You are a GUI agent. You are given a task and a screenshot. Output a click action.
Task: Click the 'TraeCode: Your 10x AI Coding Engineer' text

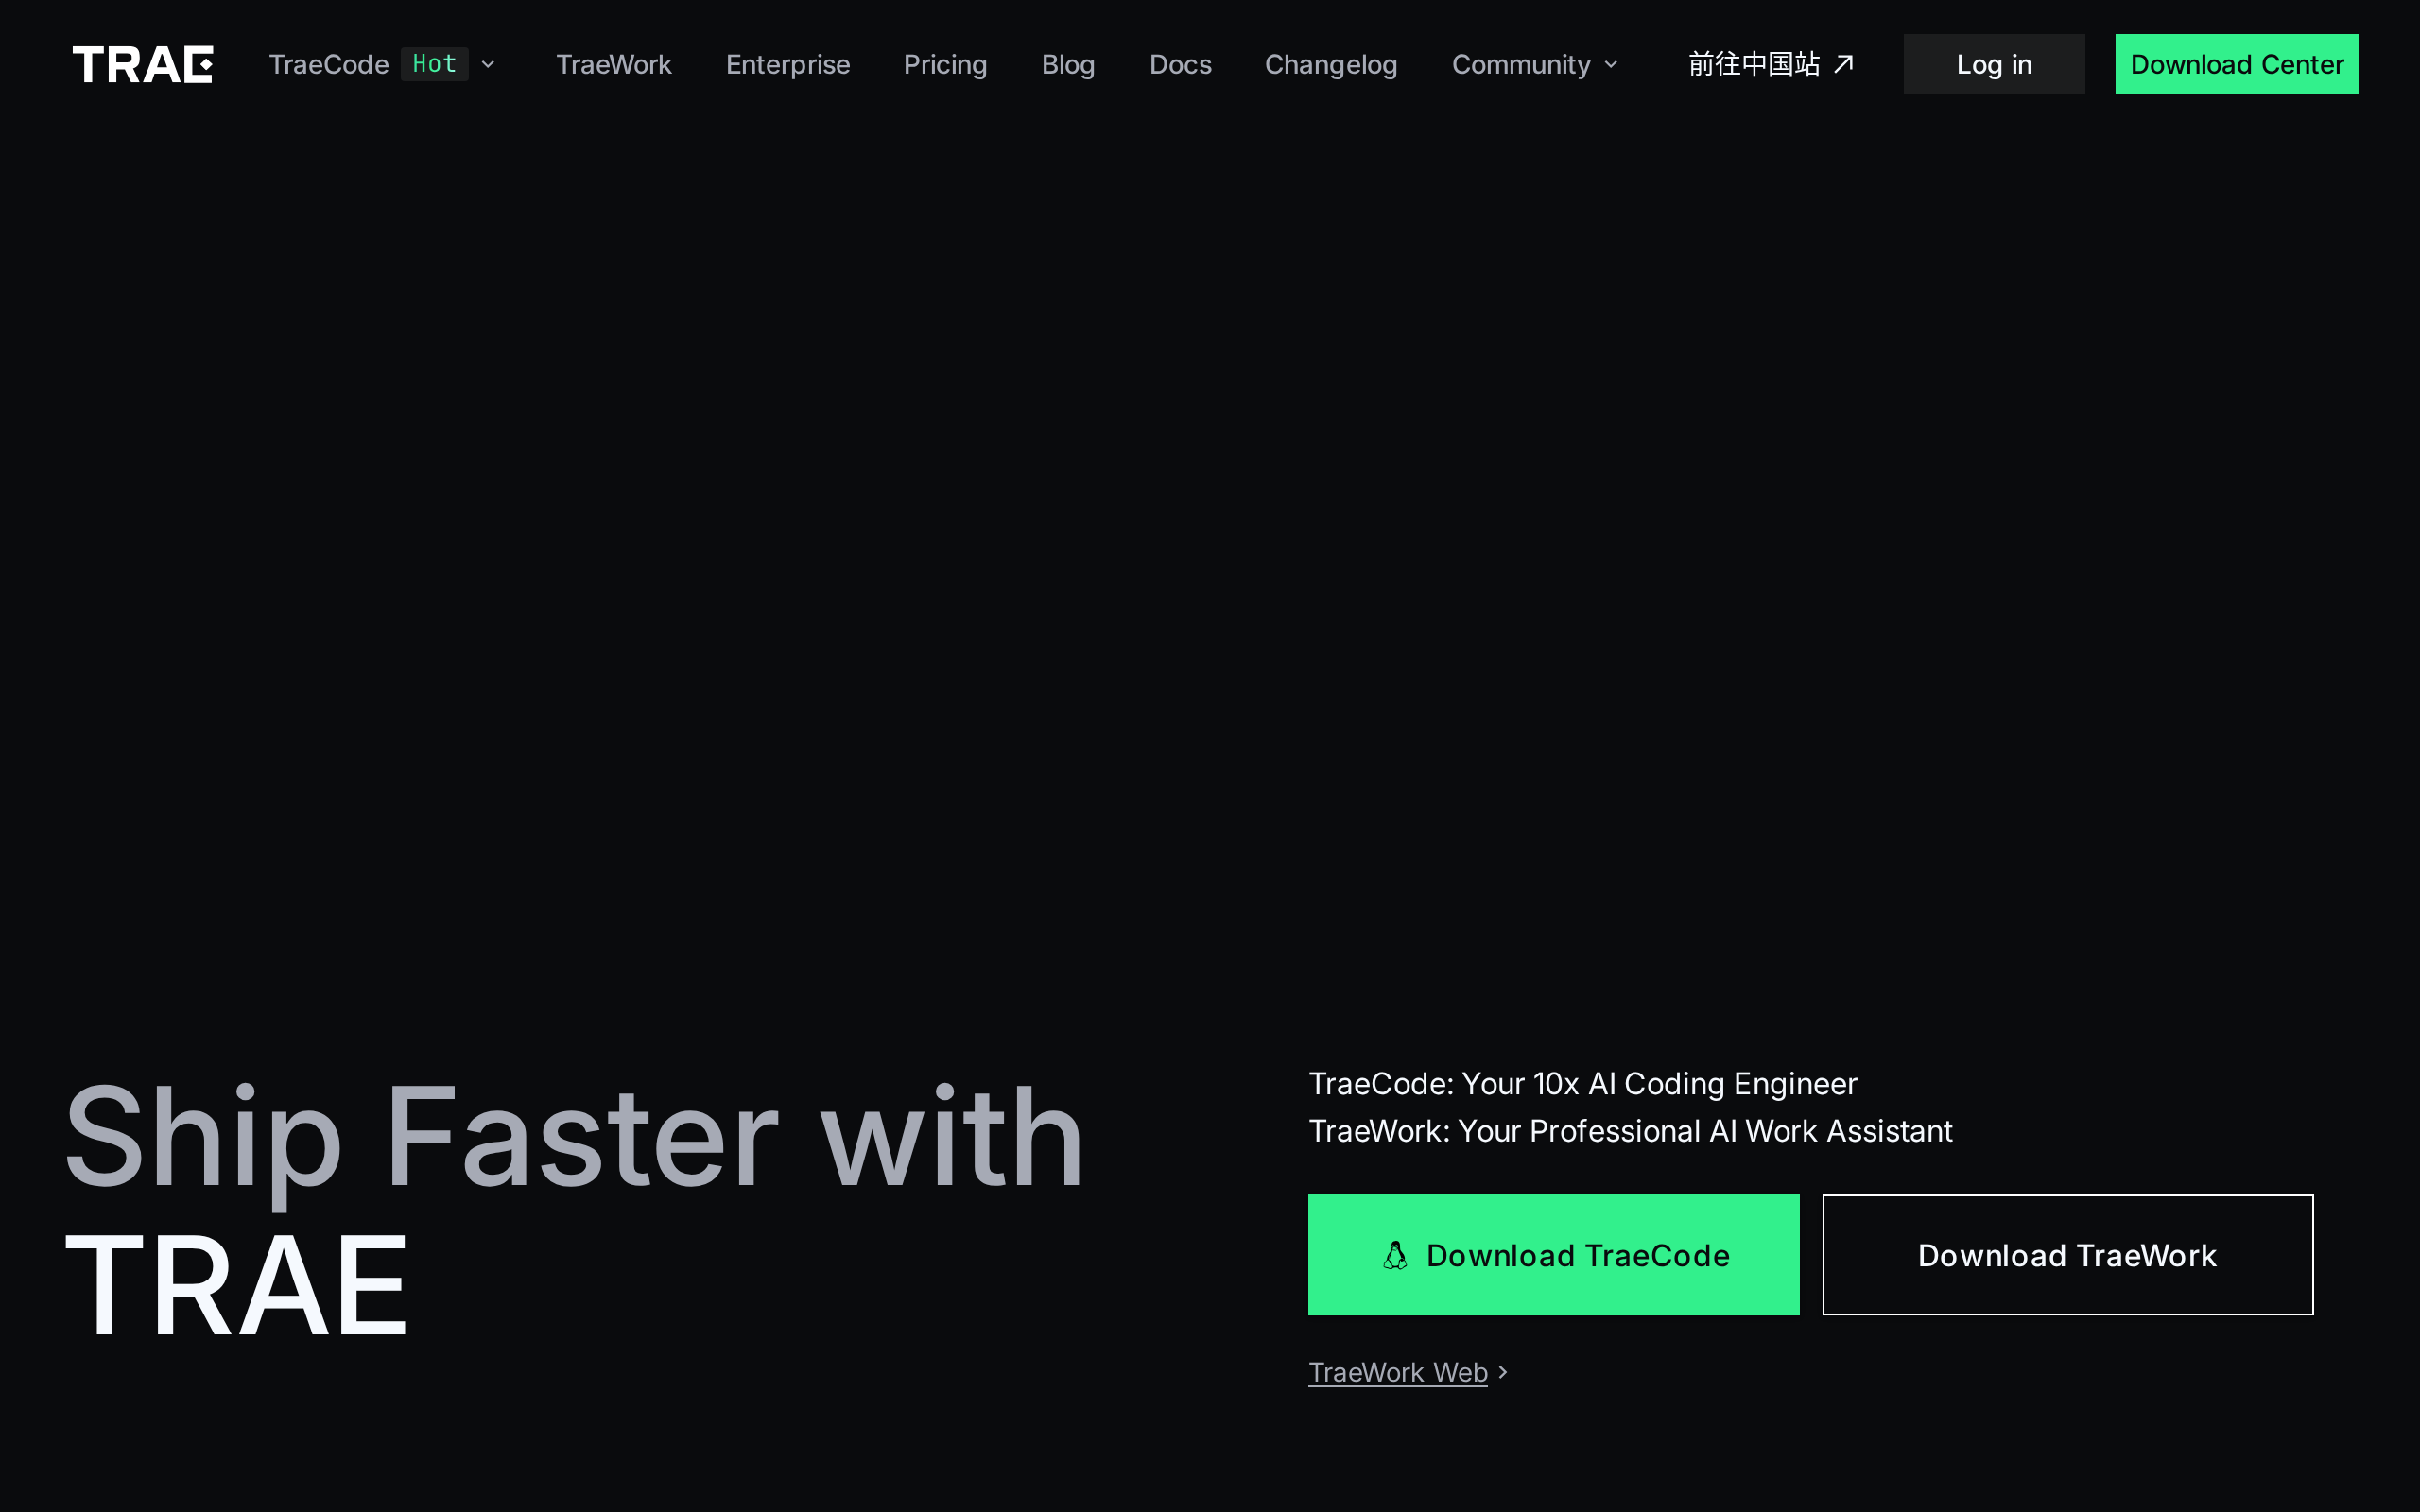click(x=1582, y=1083)
